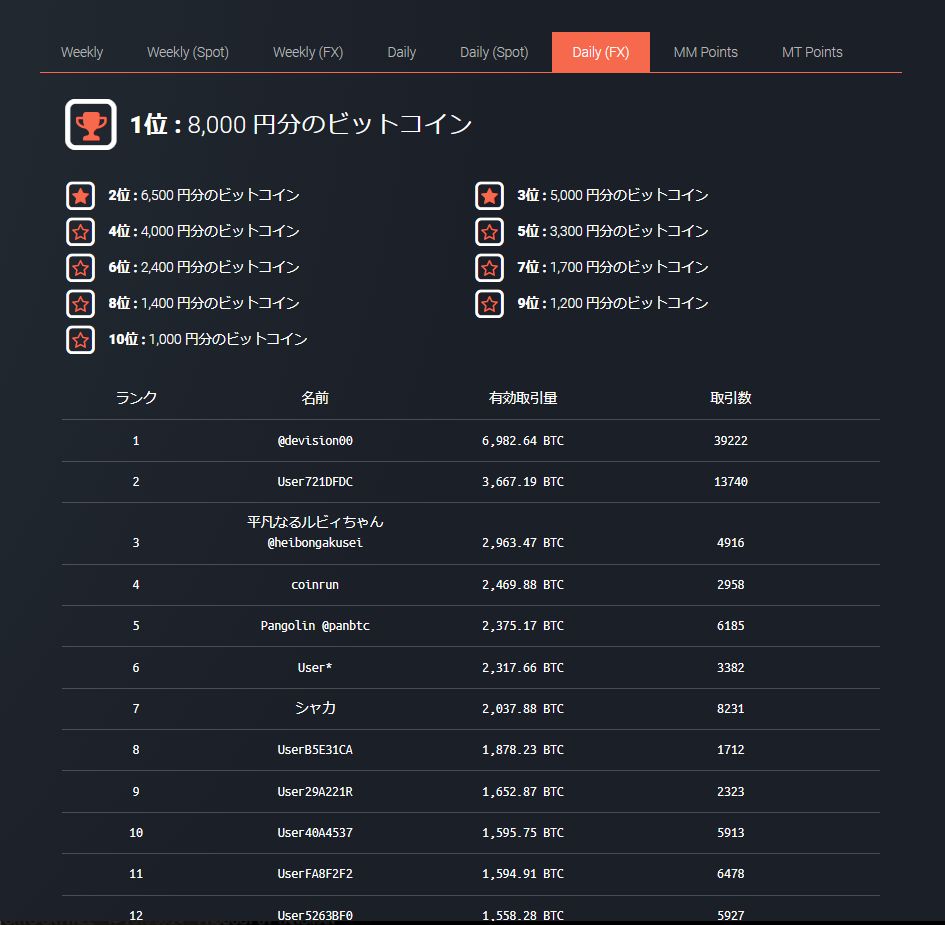The width and height of the screenshot is (945, 925).
Task: Click the 1位 8,000 円分のビットコイン heading
Action: (x=301, y=125)
